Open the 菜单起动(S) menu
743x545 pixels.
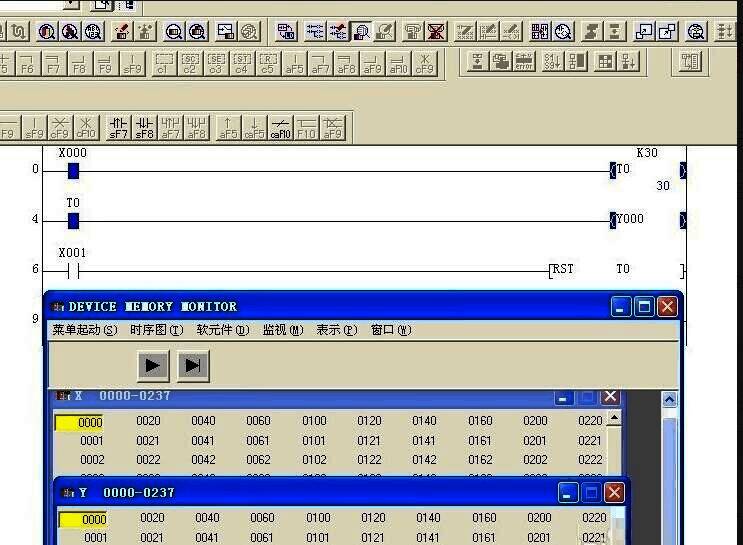coord(84,330)
